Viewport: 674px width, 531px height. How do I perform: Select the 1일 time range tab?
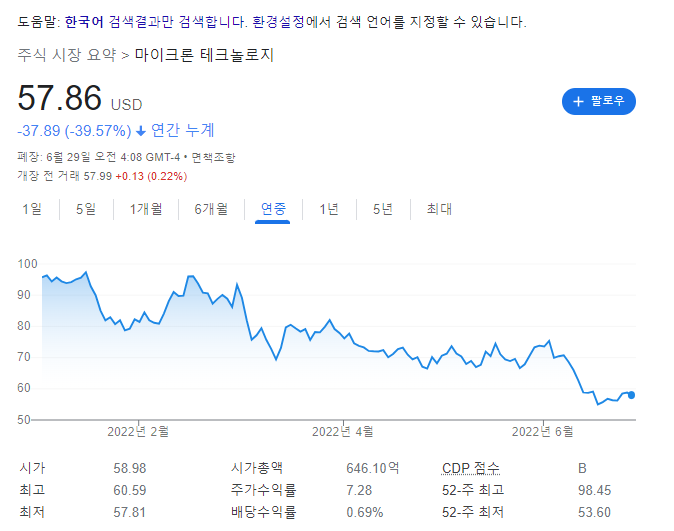click(32, 209)
